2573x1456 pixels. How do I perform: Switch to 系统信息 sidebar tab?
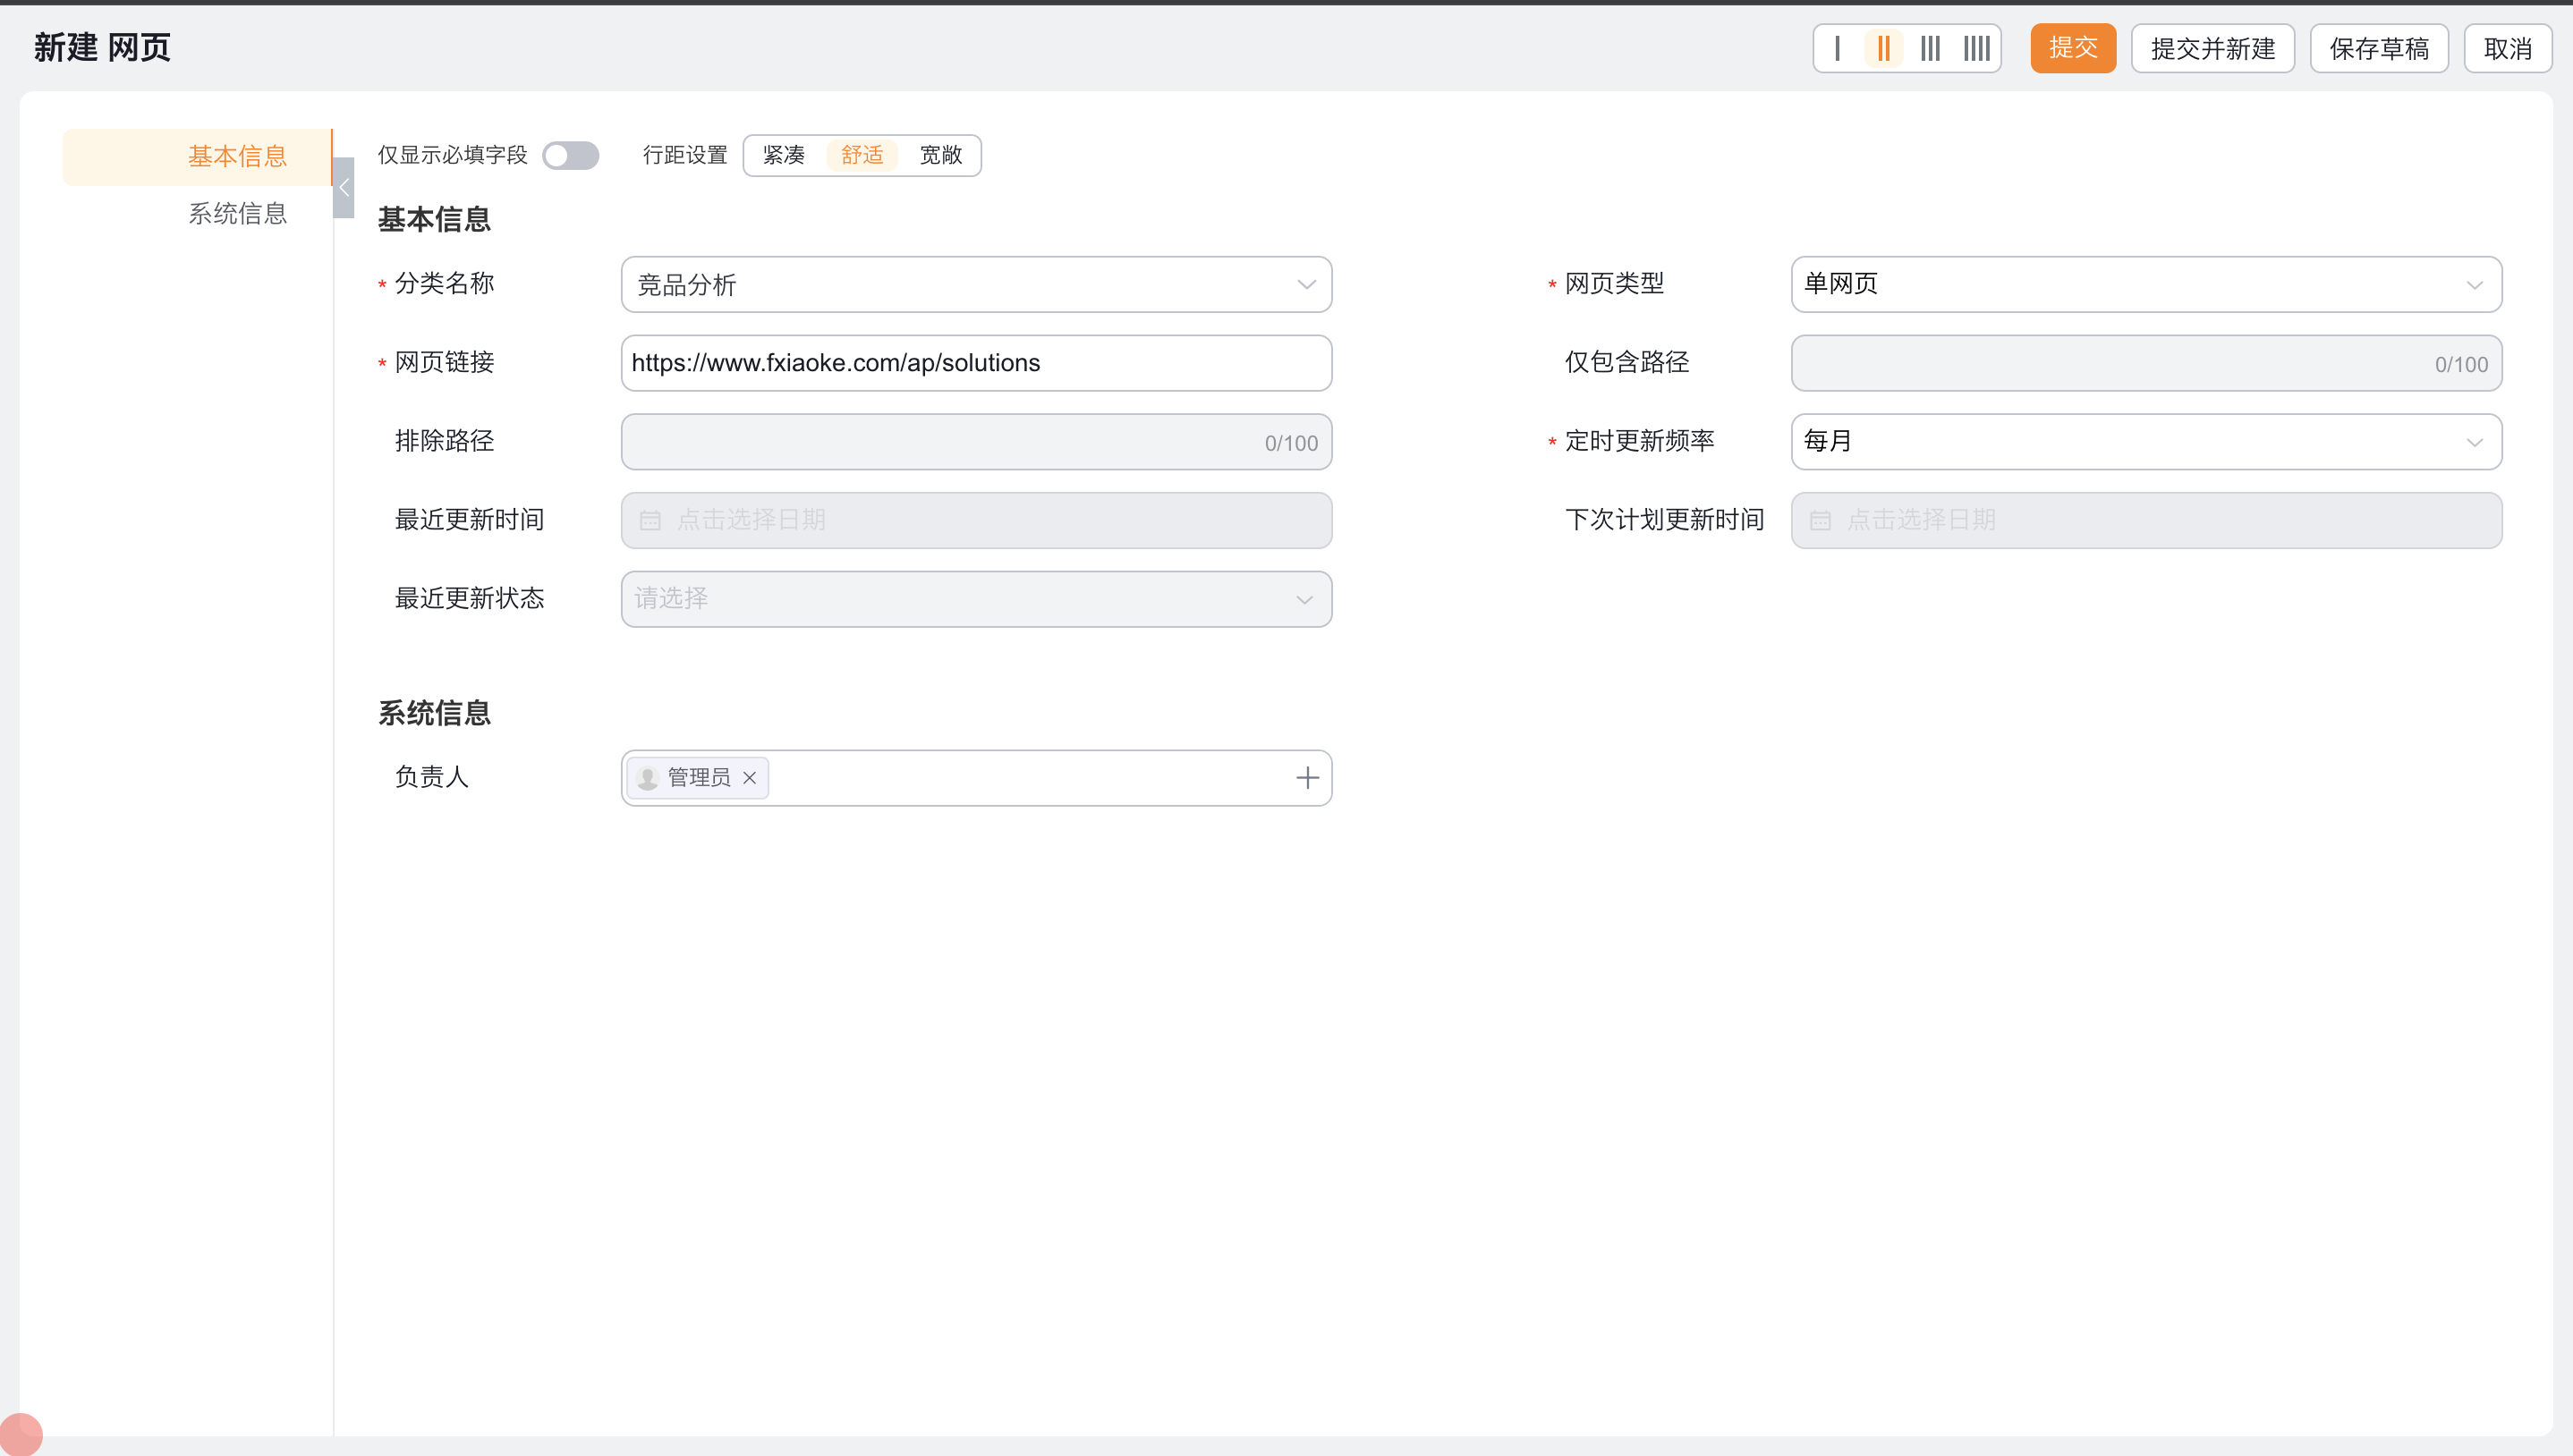point(237,213)
